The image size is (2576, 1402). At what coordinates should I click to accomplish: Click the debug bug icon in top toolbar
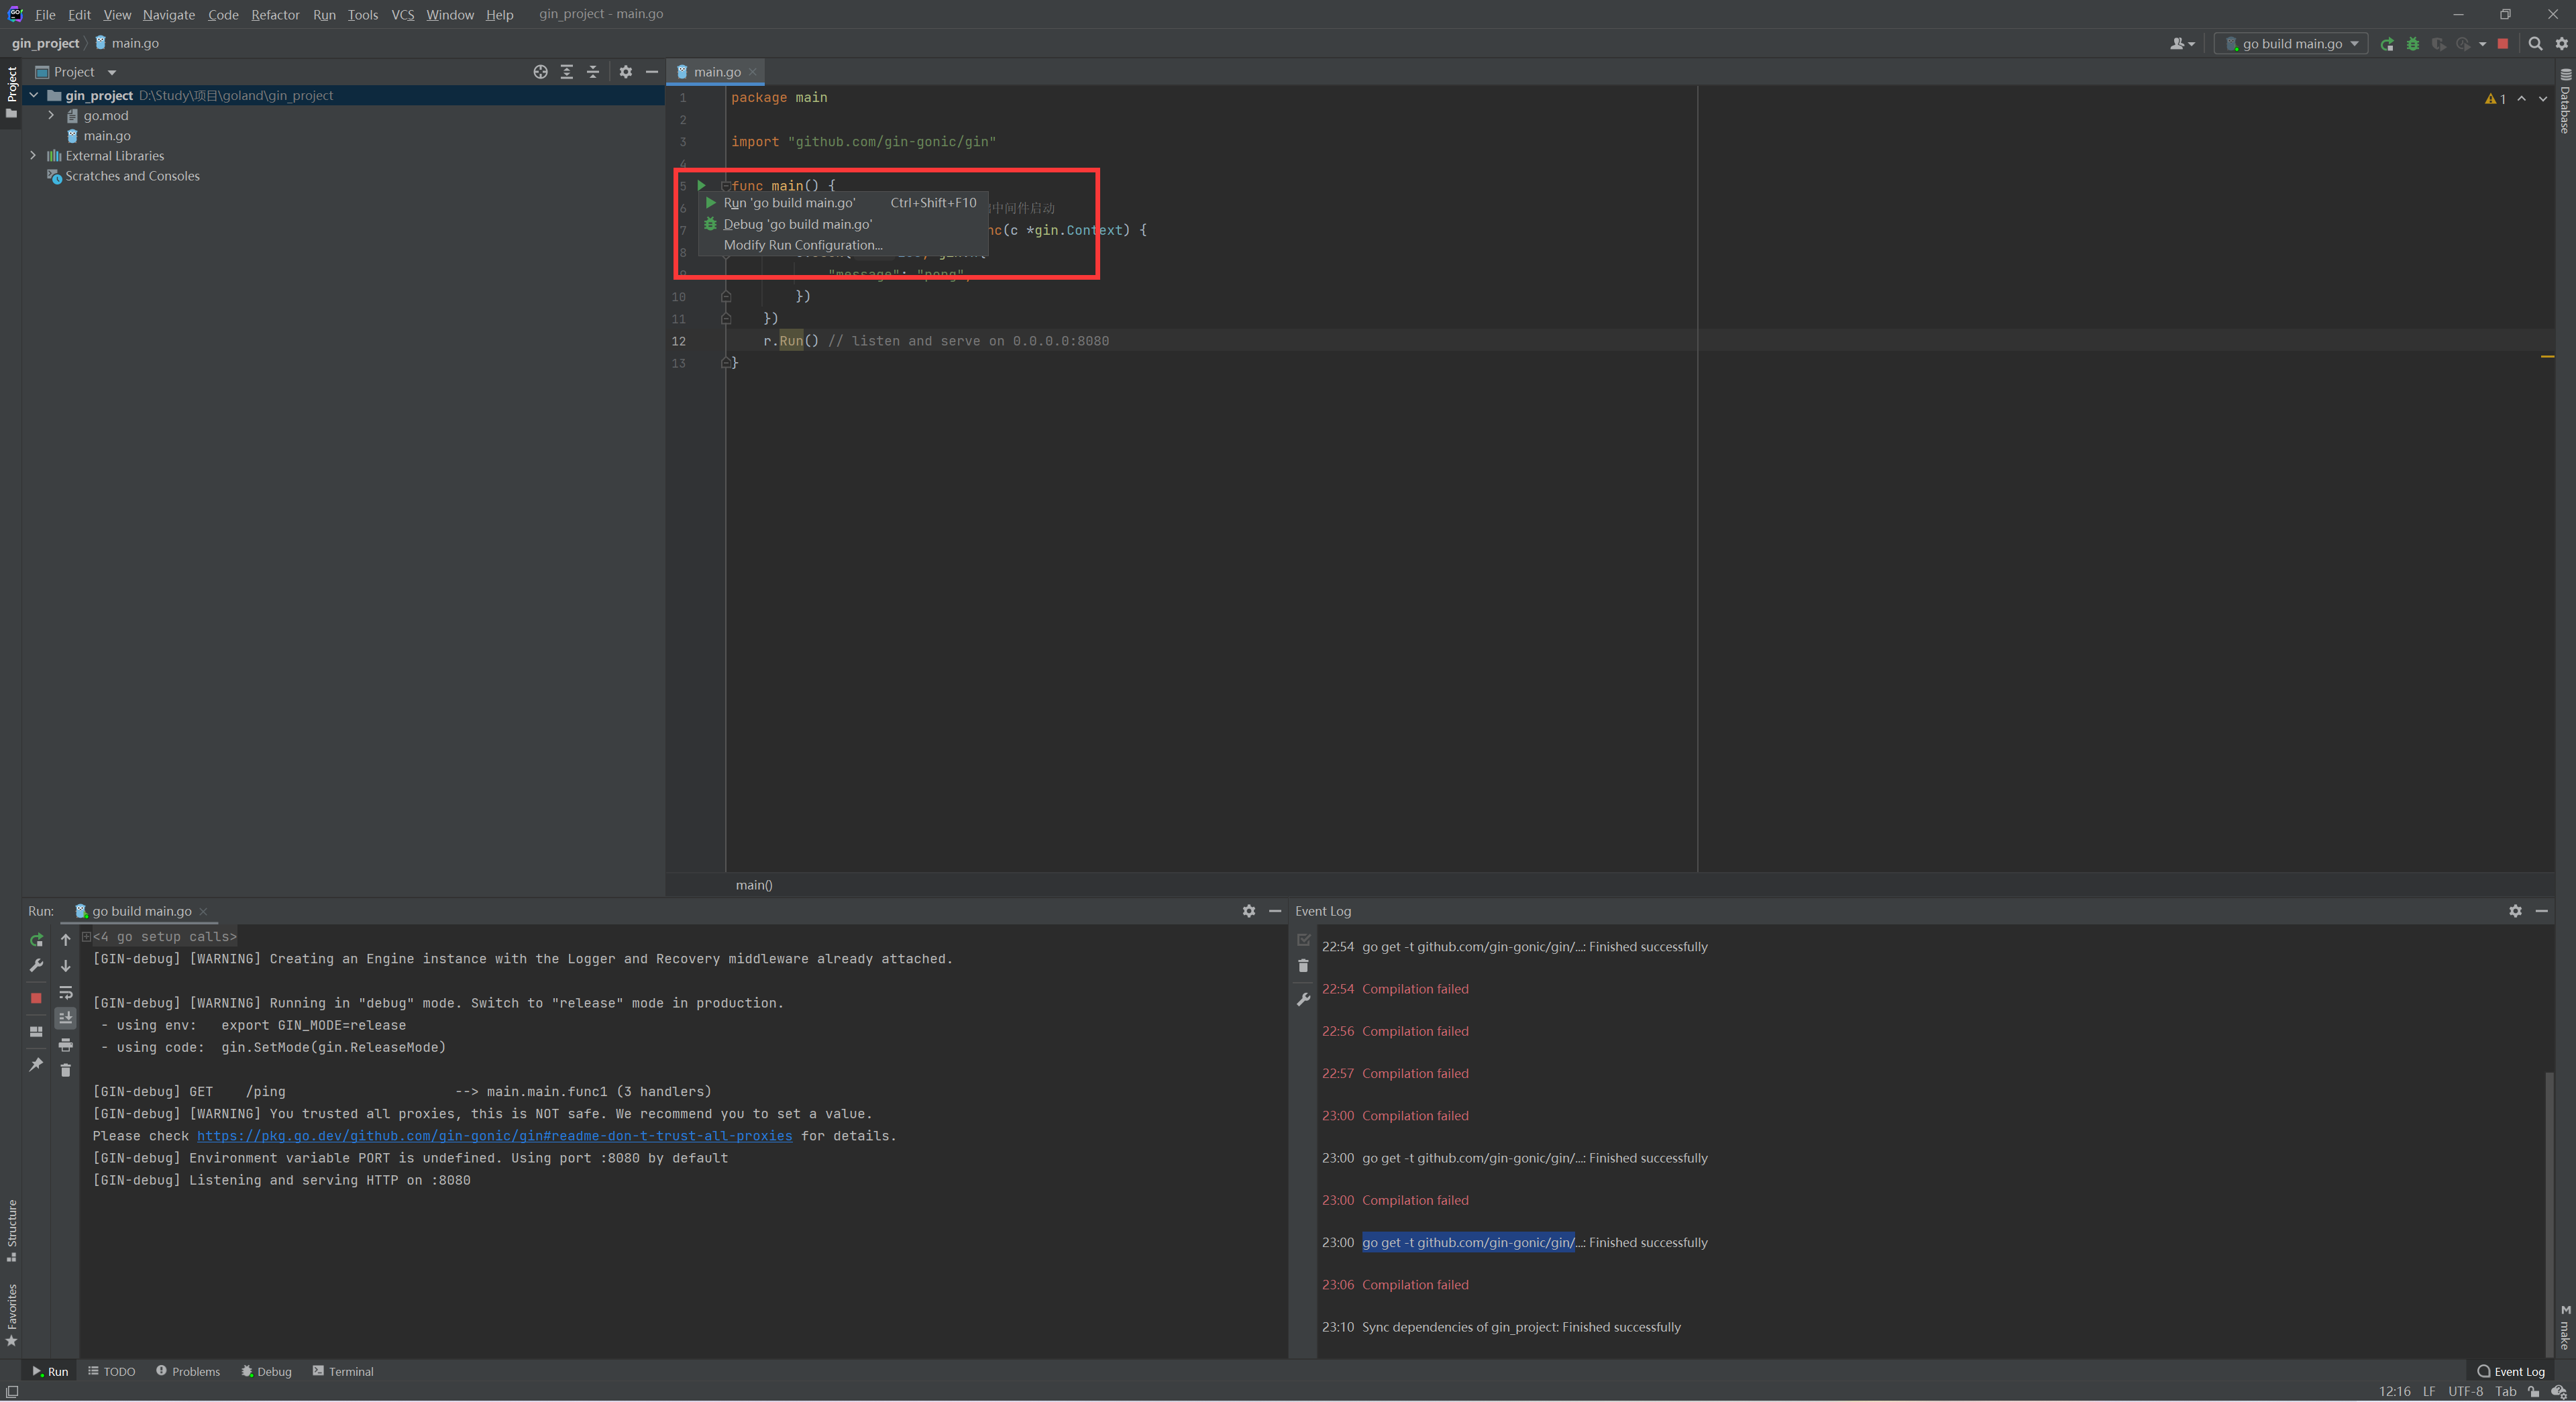2413,44
